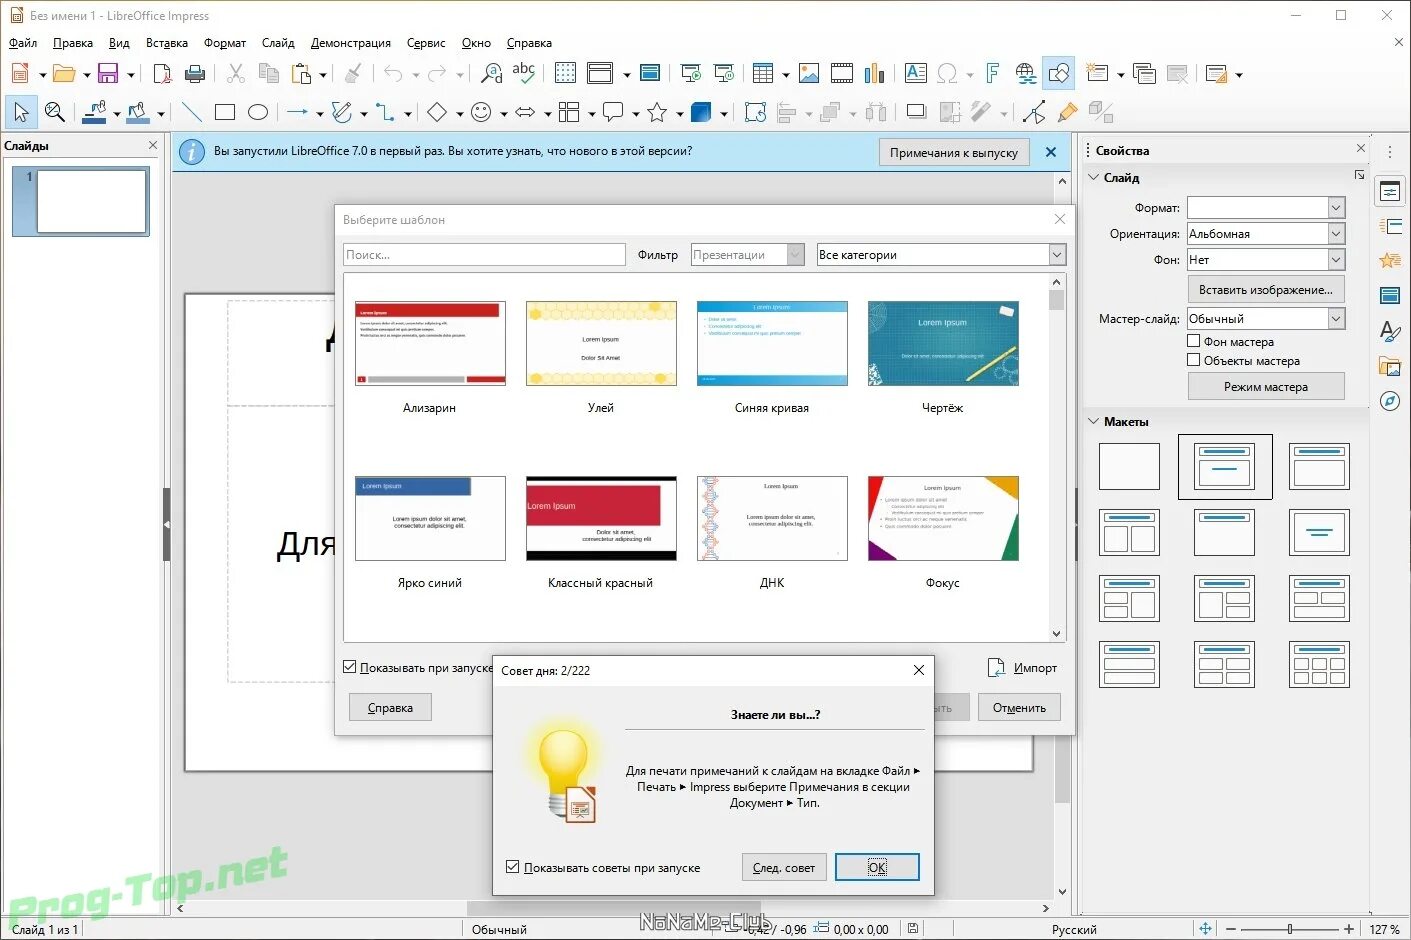Insert Fontwork text icon

992,73
